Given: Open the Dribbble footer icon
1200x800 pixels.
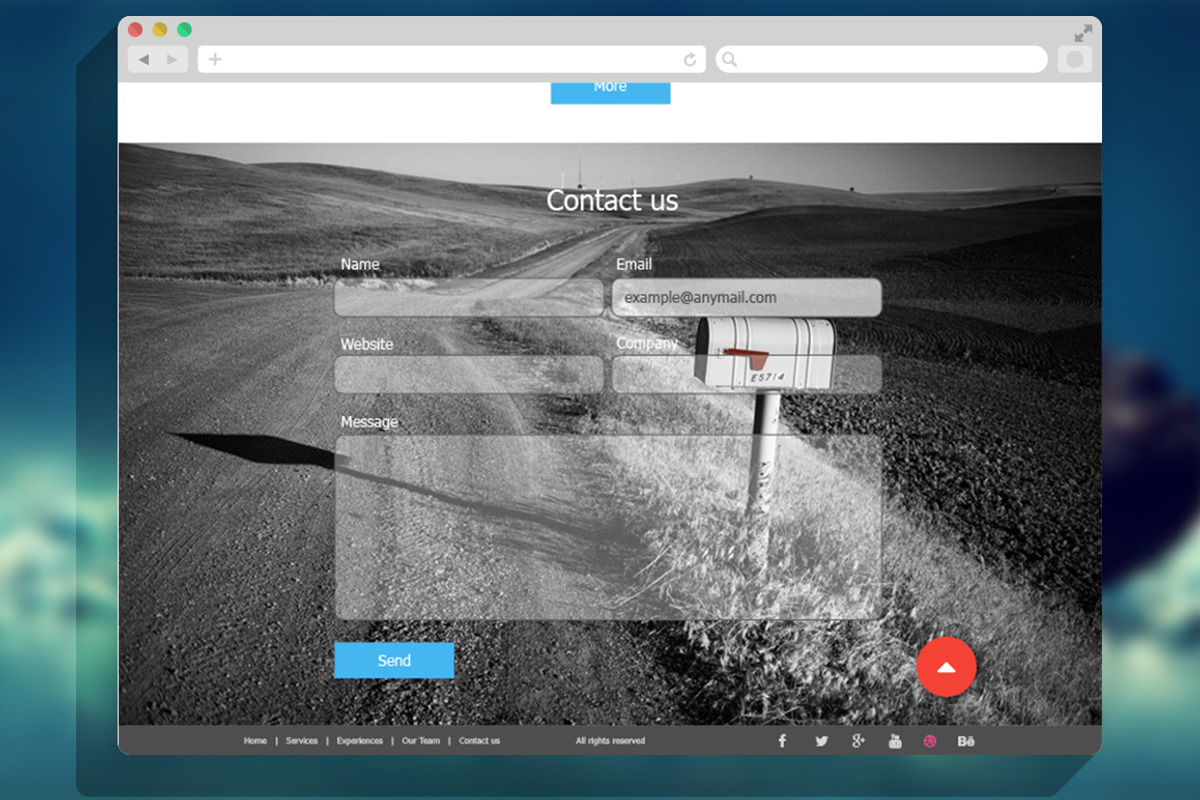Looking at the screenshot, I should click(x=930, y=741).
